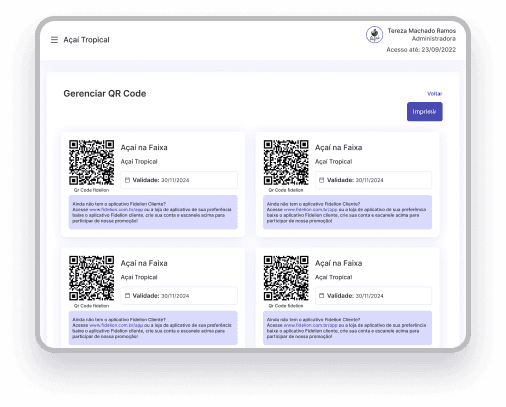The width and height of the screenshot is (506, 407).
Task: Click calendar icon in bottom-left card Validade field
Action: [x=127, y=296]
